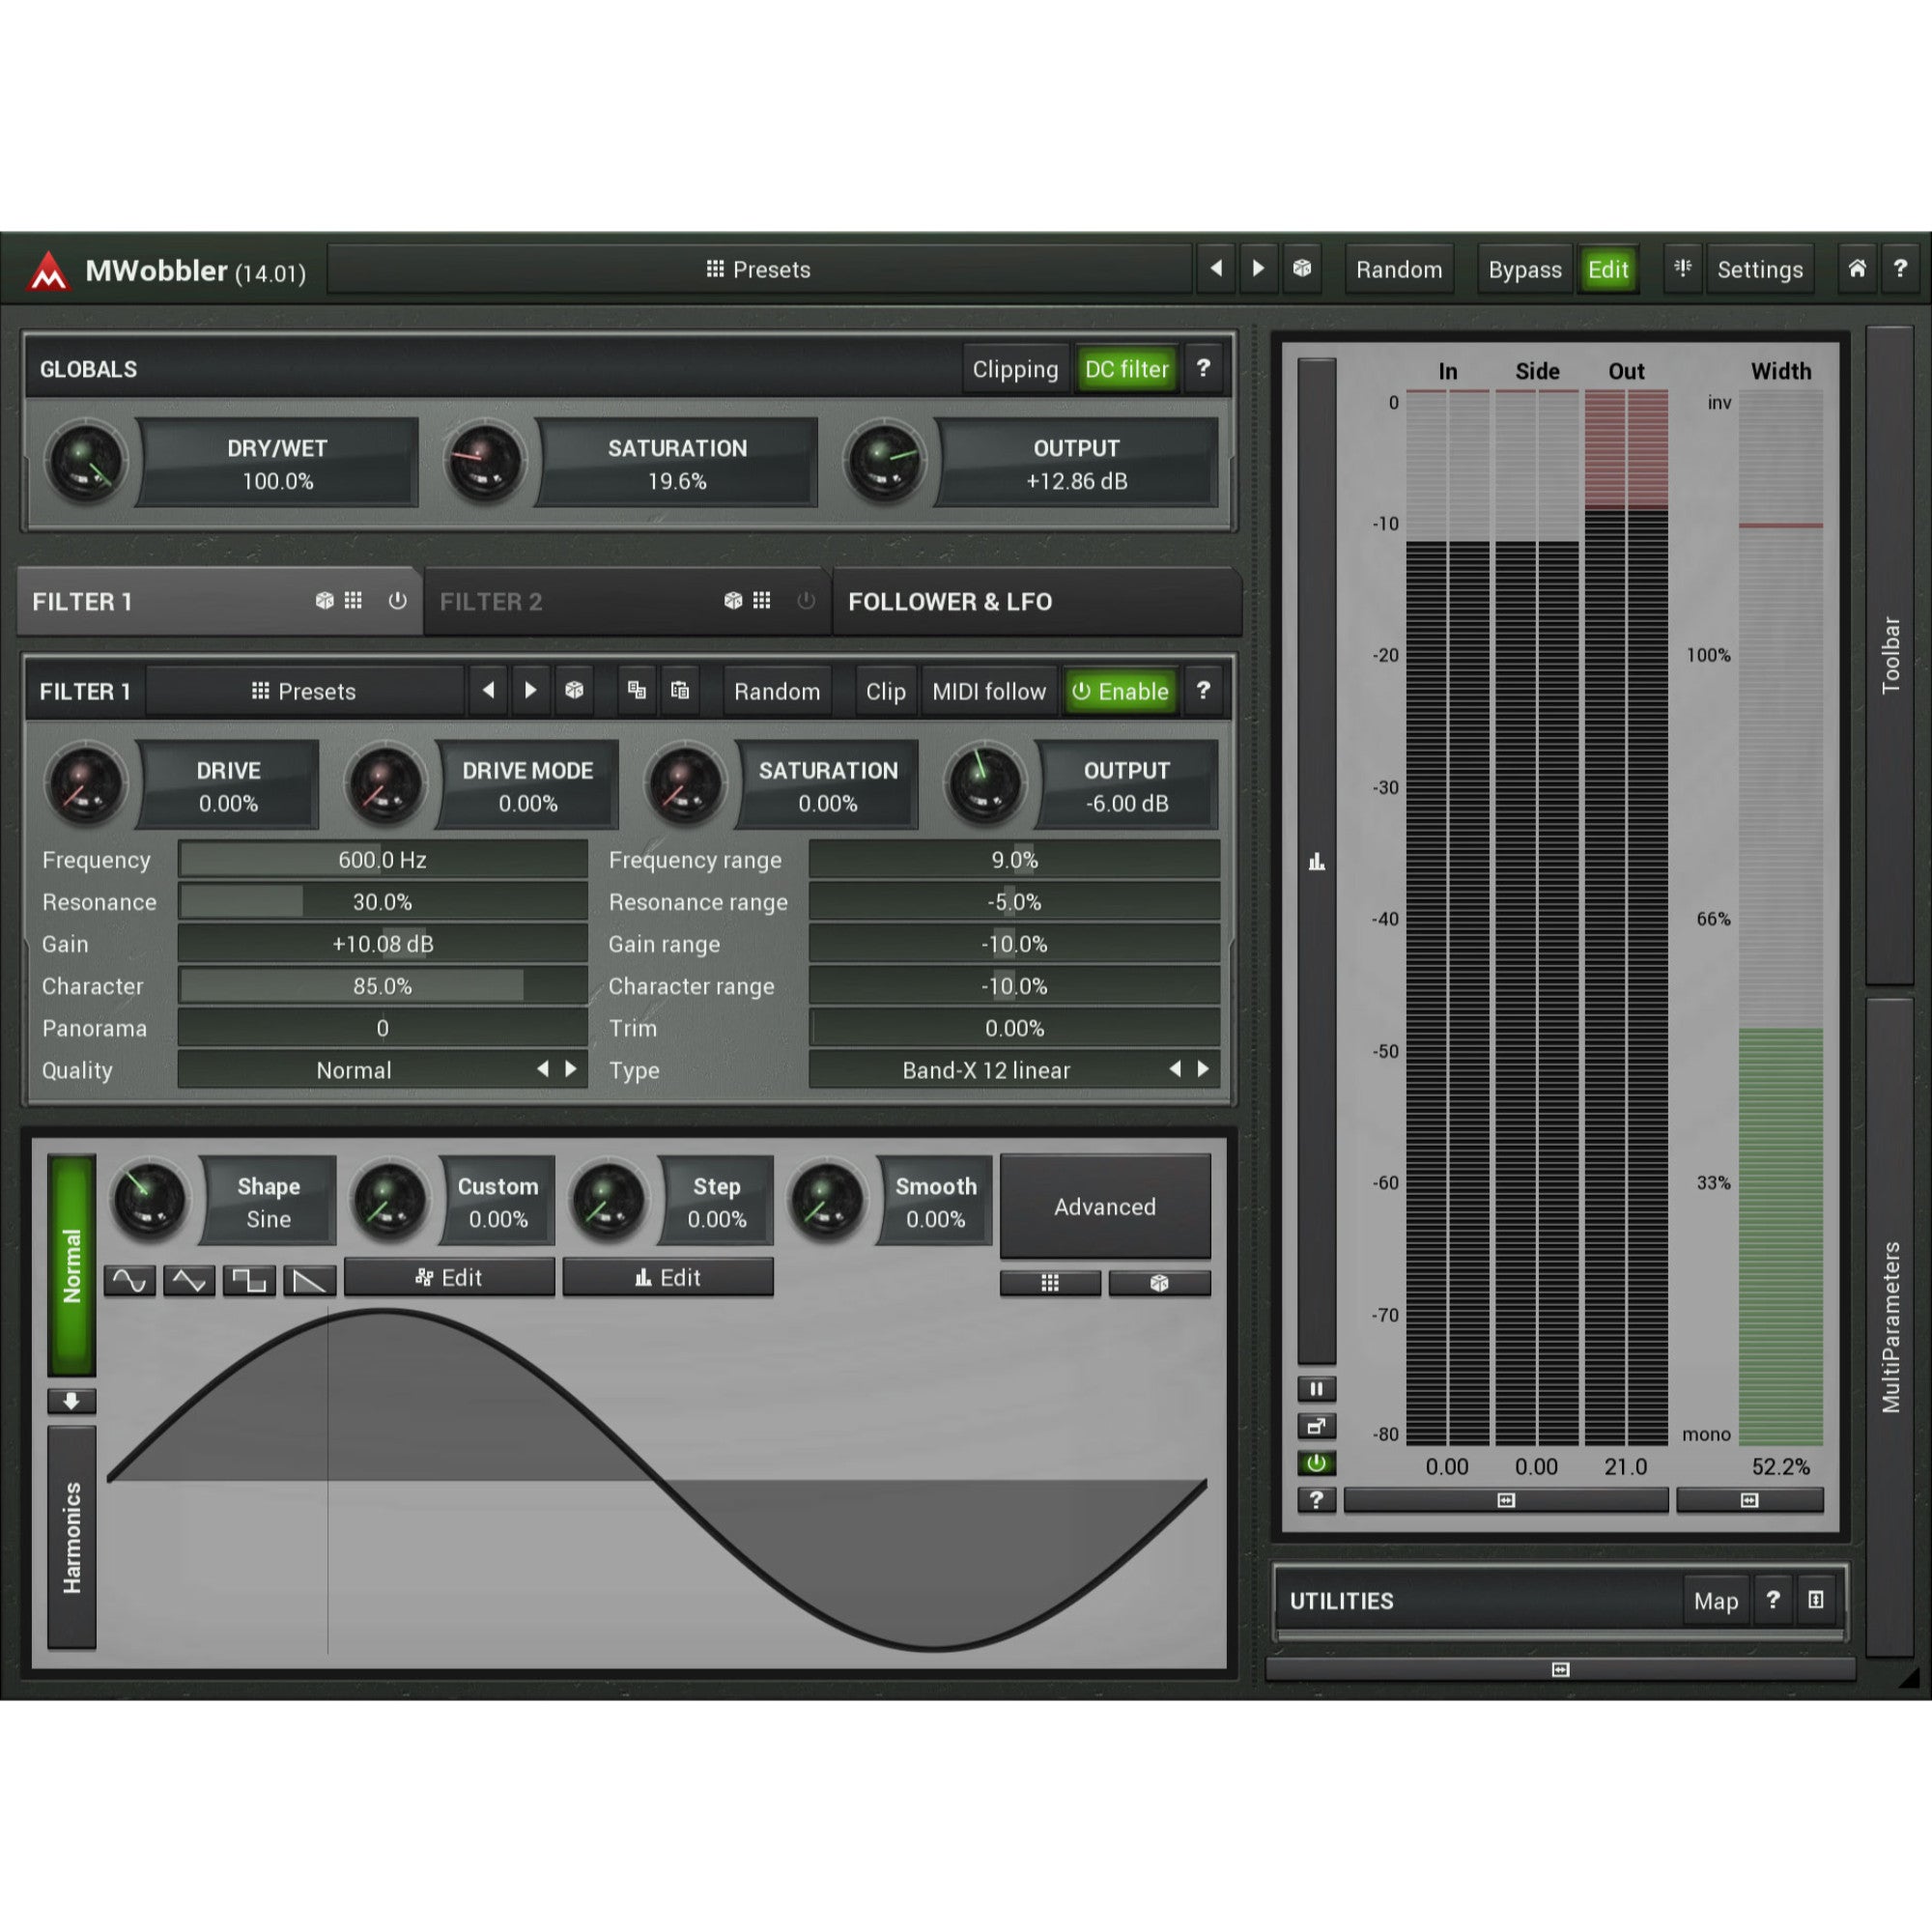Click the Settings button

pyautogui.click(x=1760, y=269)
